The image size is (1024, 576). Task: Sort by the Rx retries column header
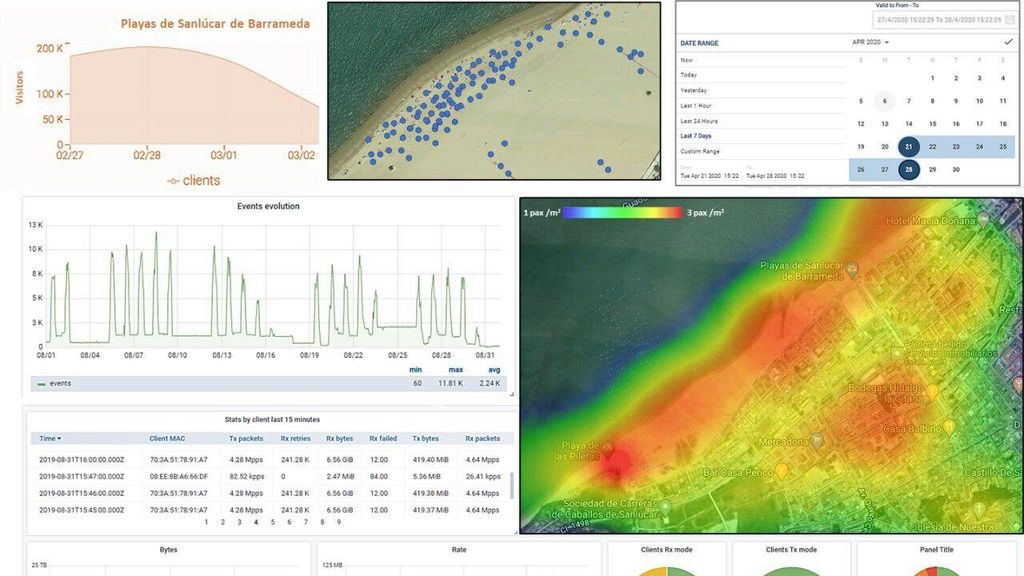pyautogui.click(x=295, y=439)
